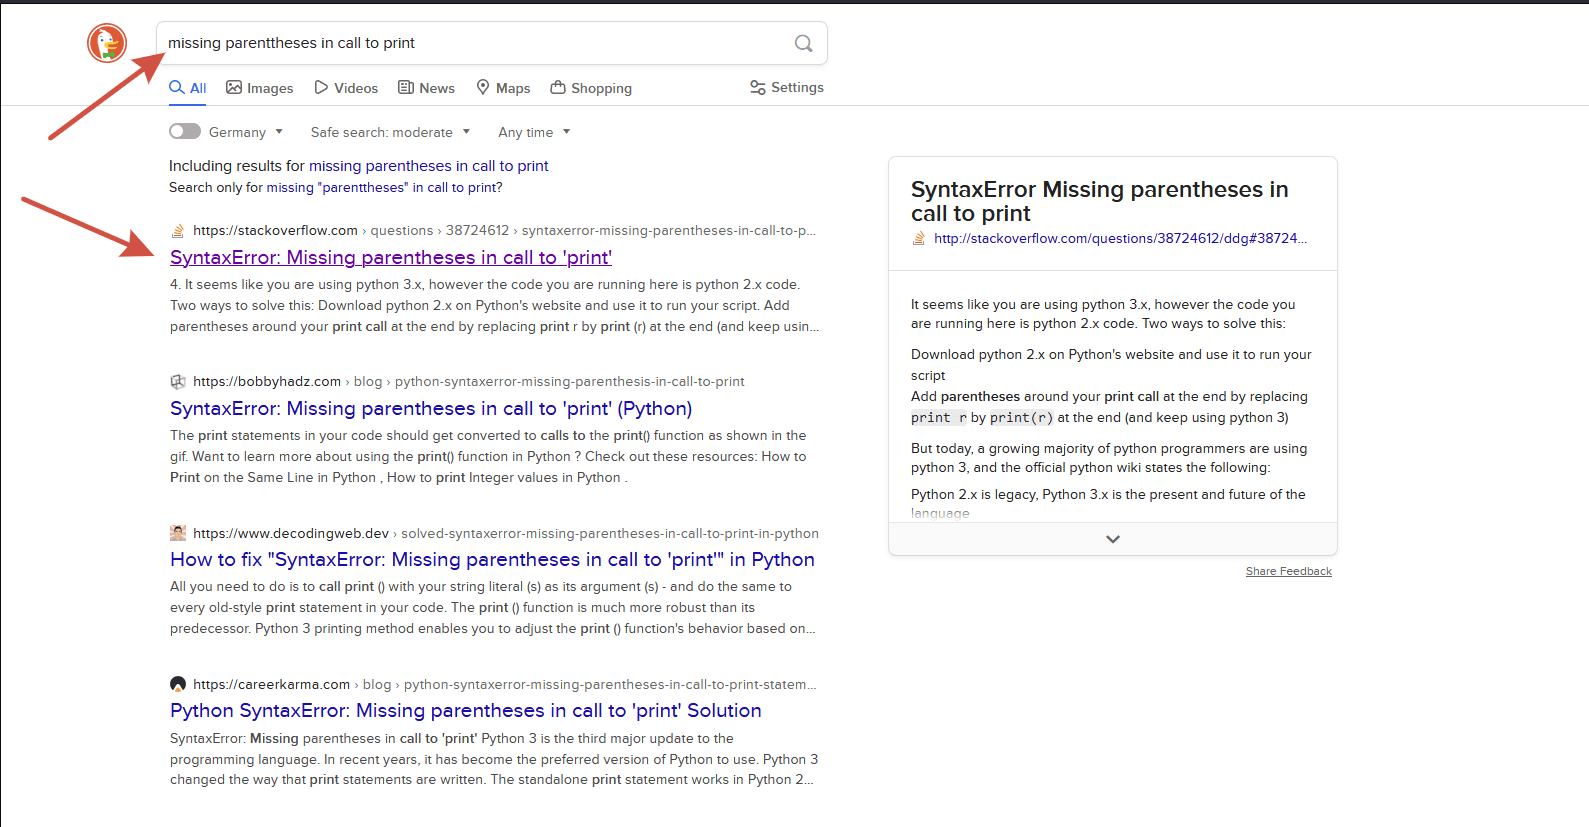The height and width of the screenshot is (827, 1589).
Task: Click the decodingweb.dev favicon
Action: coord(178,533)
